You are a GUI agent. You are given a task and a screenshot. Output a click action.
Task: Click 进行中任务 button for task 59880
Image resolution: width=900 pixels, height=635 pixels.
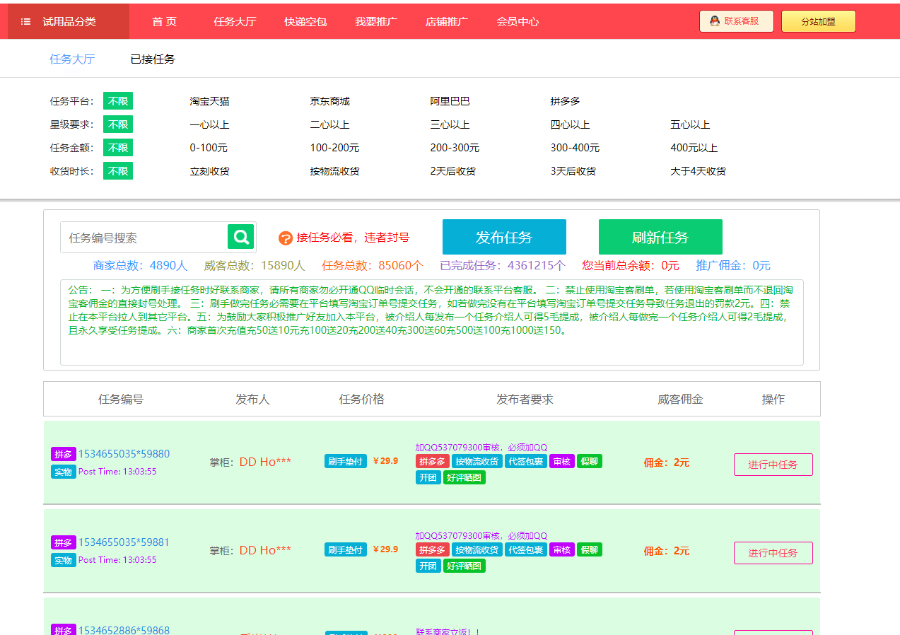click(x=773, y=464)
